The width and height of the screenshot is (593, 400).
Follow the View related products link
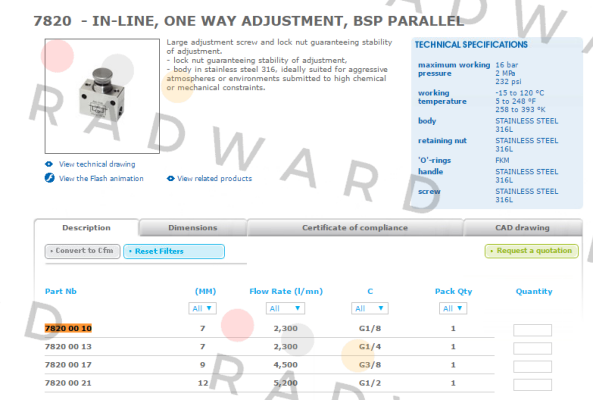[214, 178]
